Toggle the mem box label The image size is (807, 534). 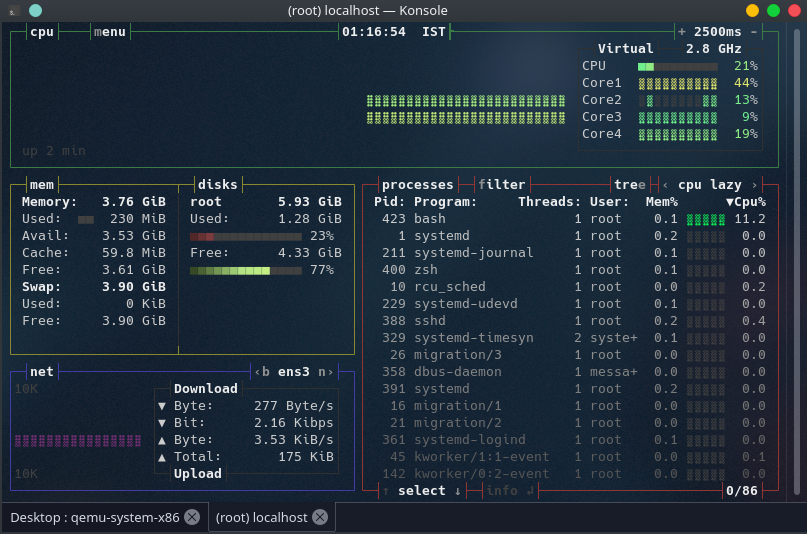[x=42, y=185]
